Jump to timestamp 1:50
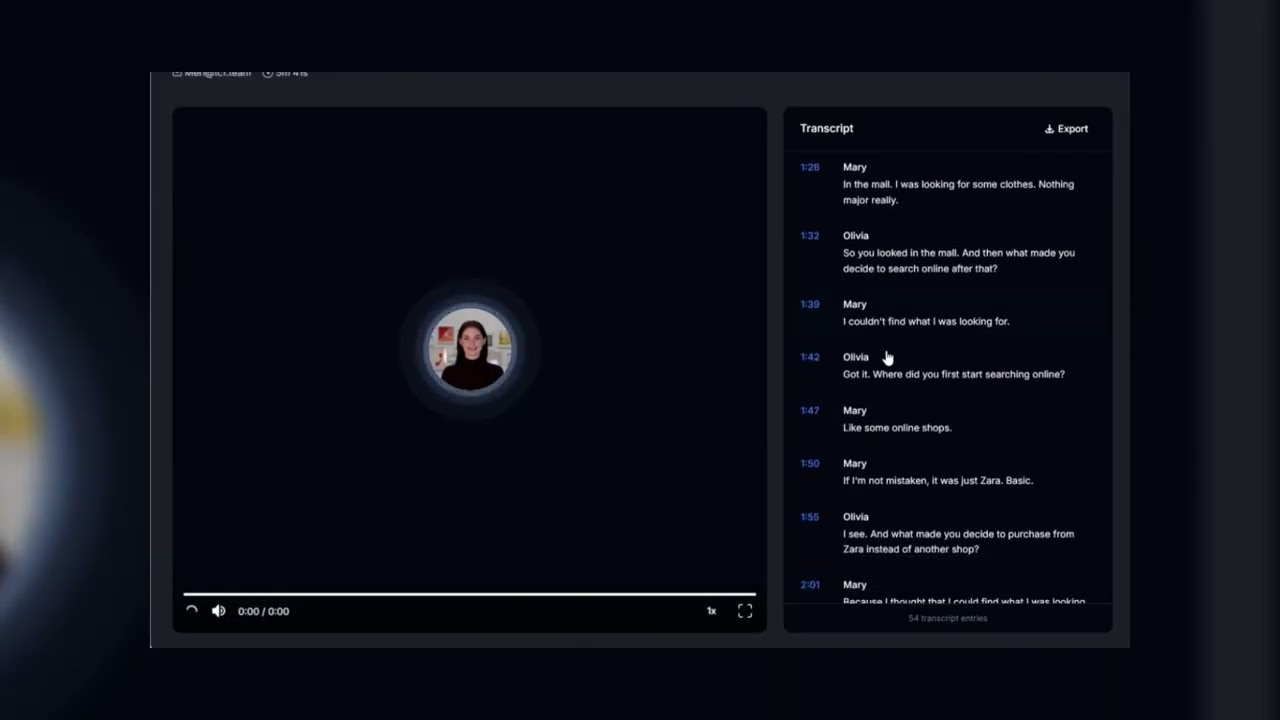The image size is (1280, 720). pyautogui.click(x=810, y=464)
